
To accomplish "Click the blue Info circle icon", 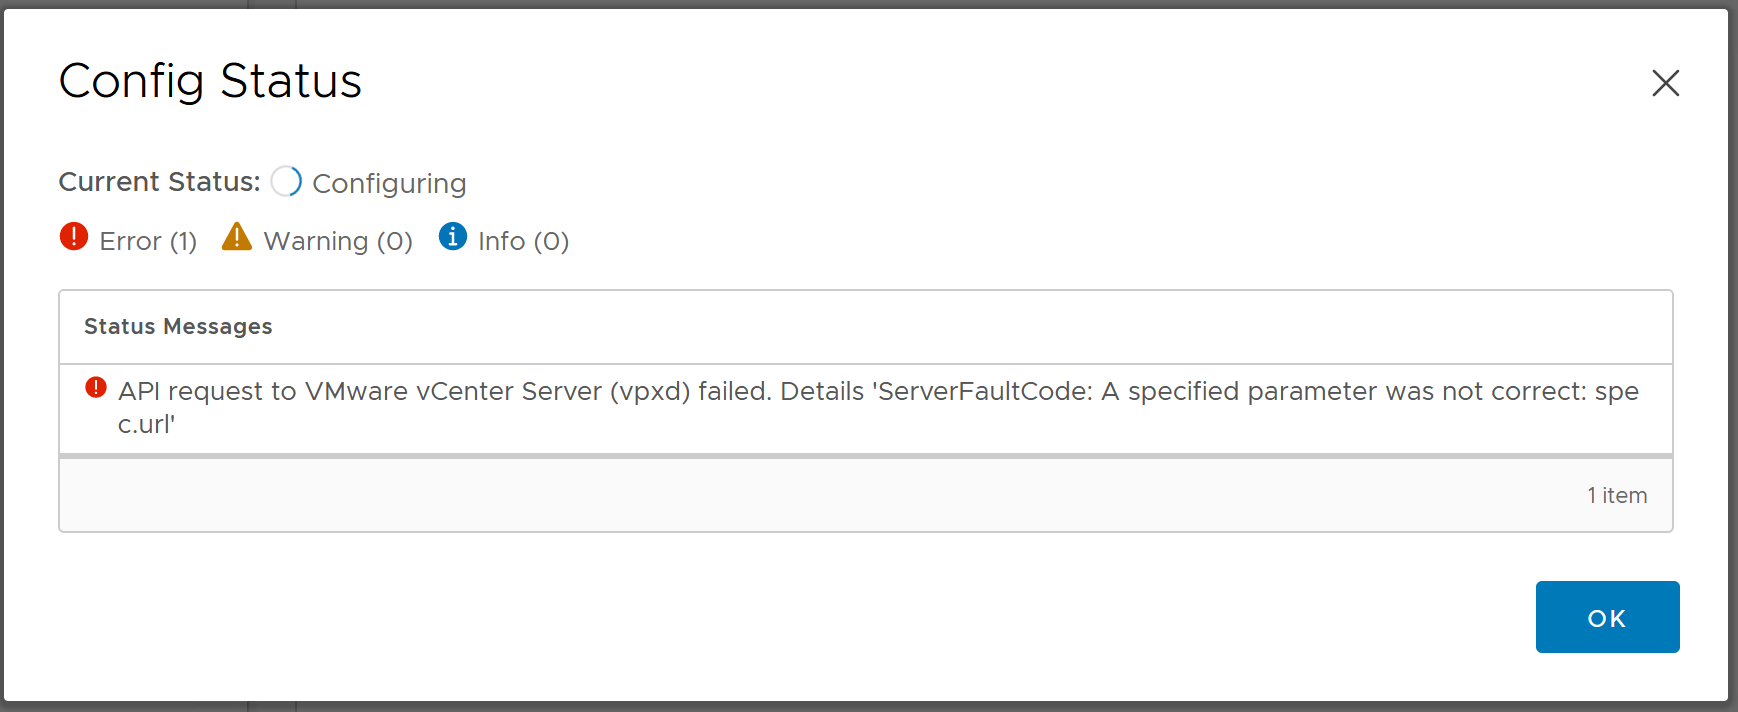I will tap(453, 236).
